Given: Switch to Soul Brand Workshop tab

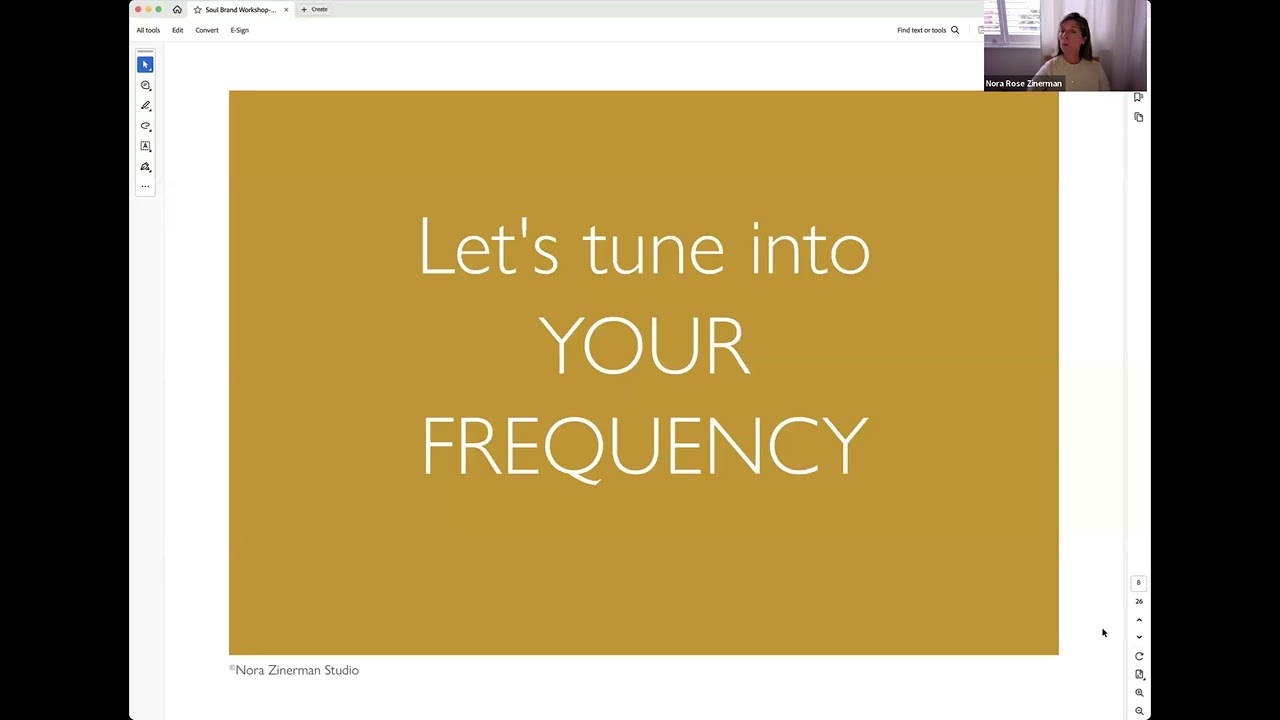Looking at the screenshot, I should pos(240,9).
